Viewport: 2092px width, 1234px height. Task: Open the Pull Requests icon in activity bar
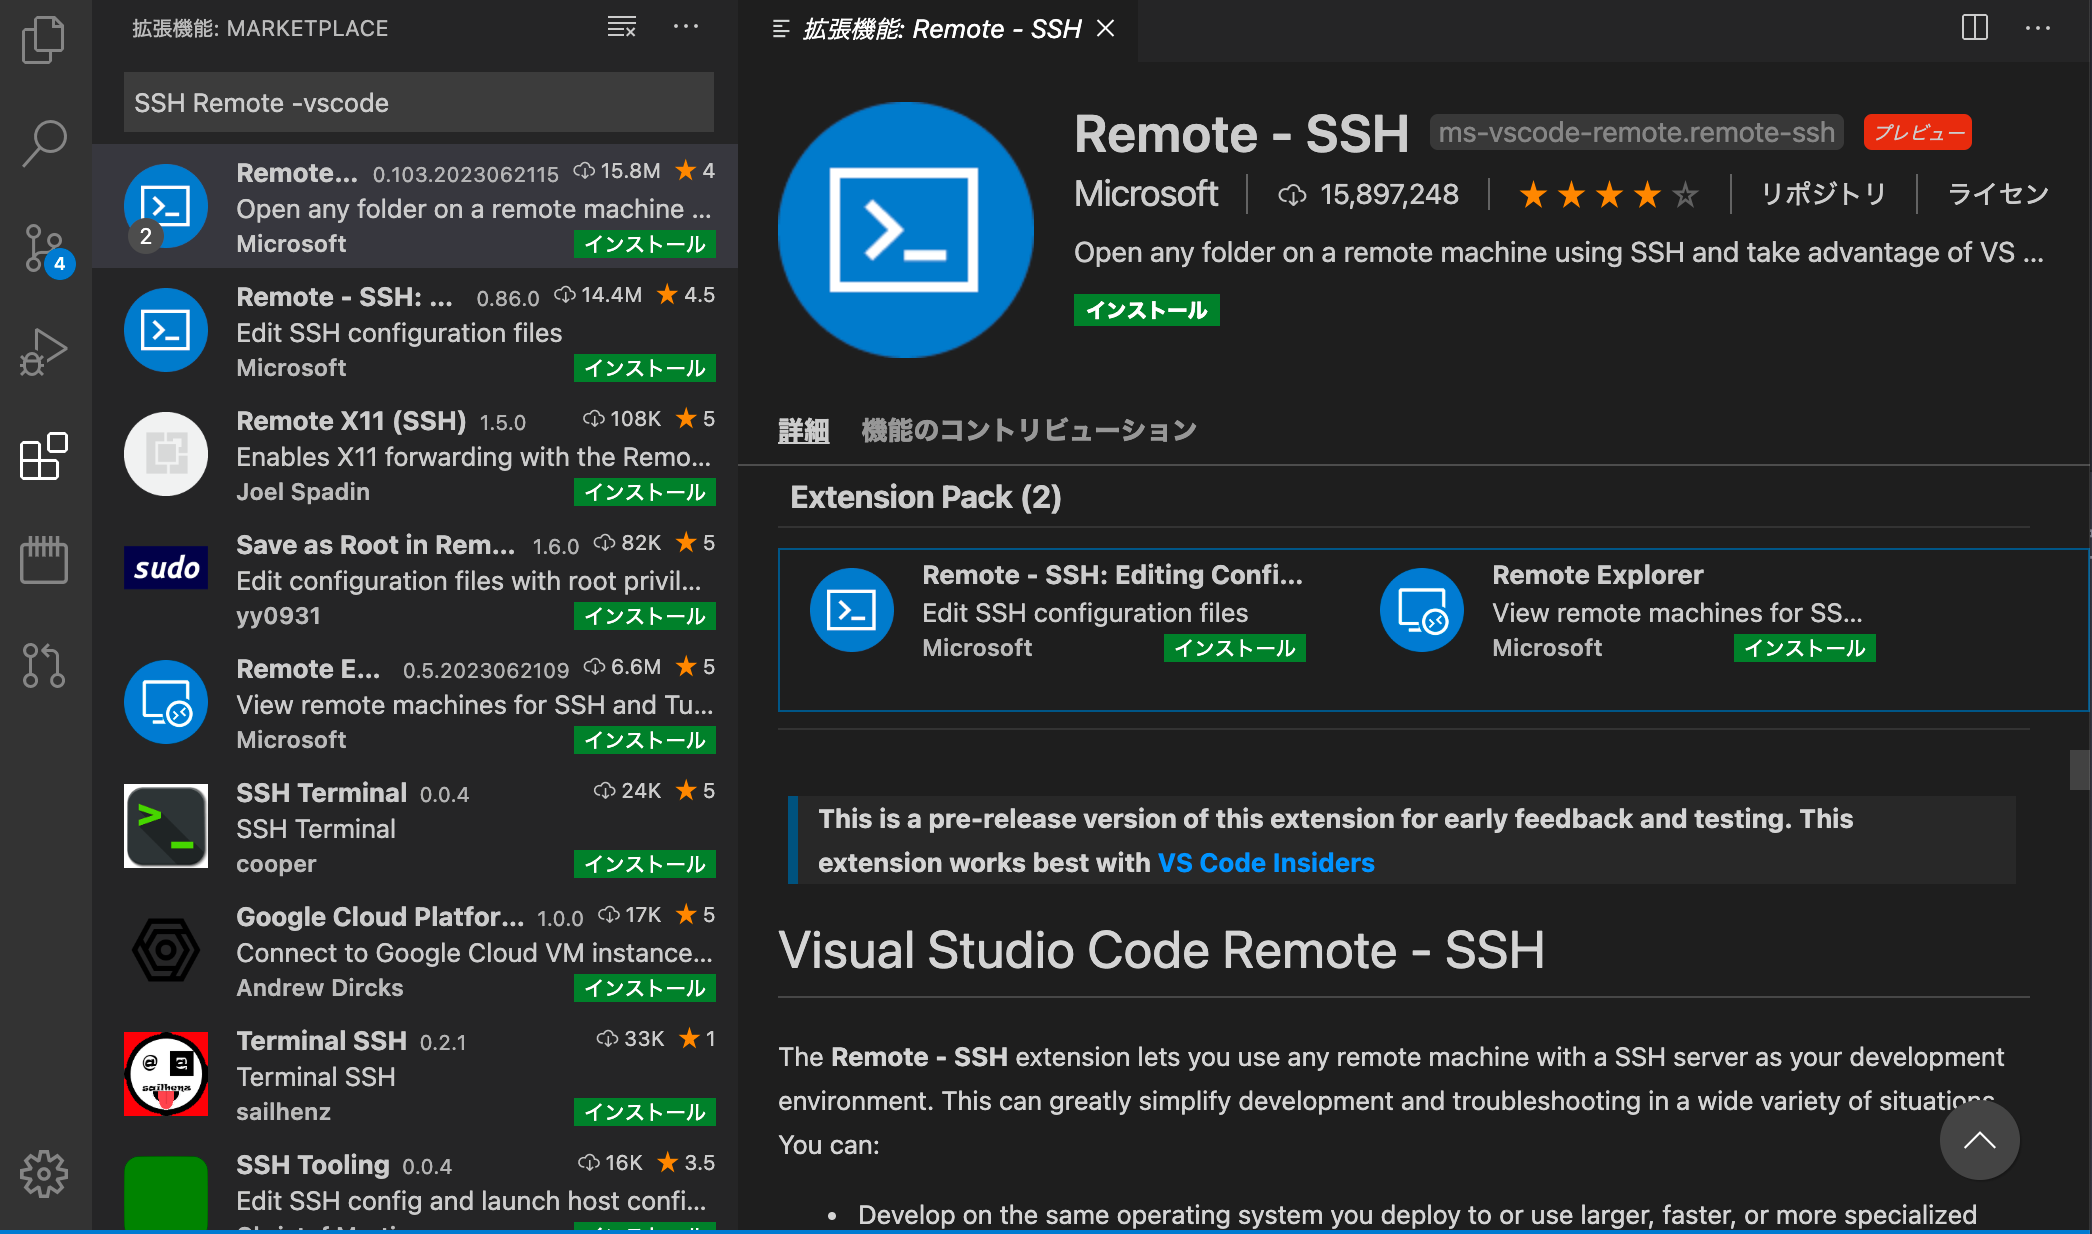pos(44,664)
